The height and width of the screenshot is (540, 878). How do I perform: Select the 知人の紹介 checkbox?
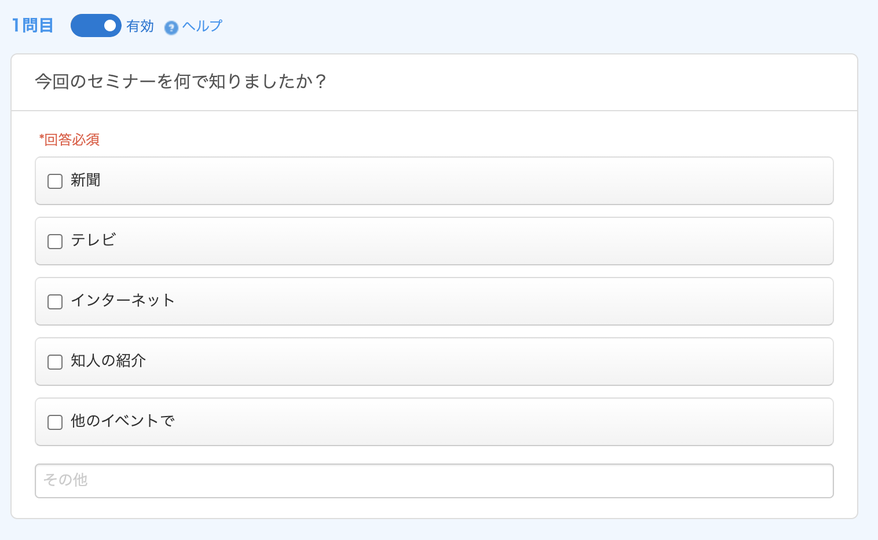55,362
